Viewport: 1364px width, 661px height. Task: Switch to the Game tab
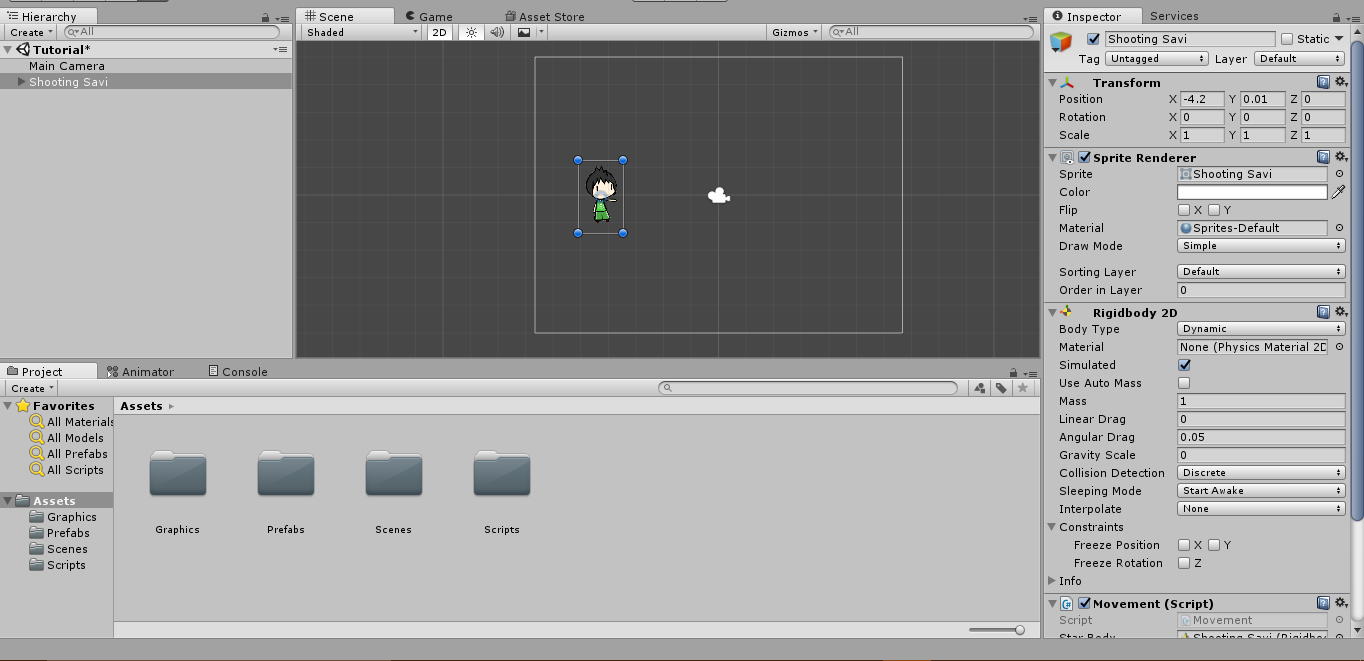[429, 17]
